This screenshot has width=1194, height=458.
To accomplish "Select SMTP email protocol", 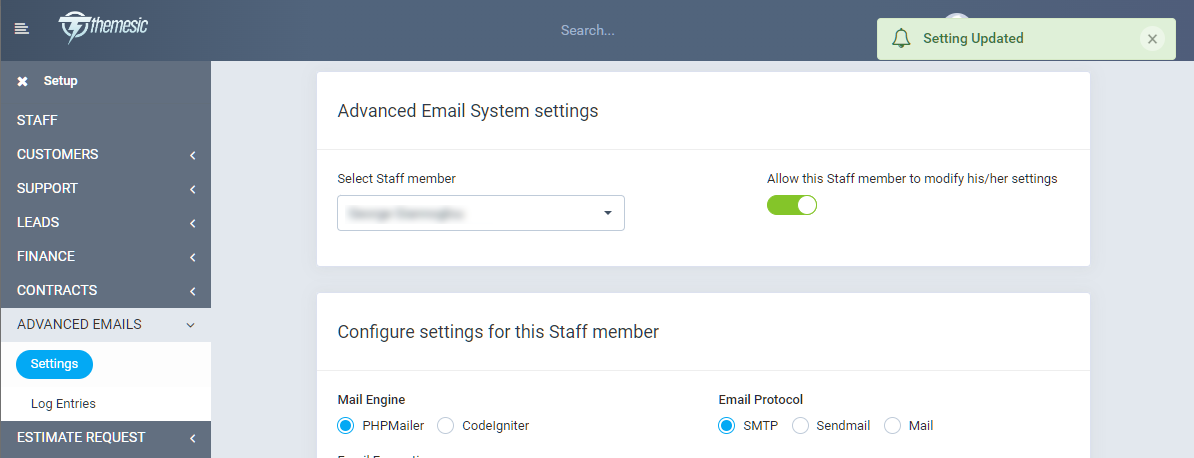I will click(x=727, y=425).
